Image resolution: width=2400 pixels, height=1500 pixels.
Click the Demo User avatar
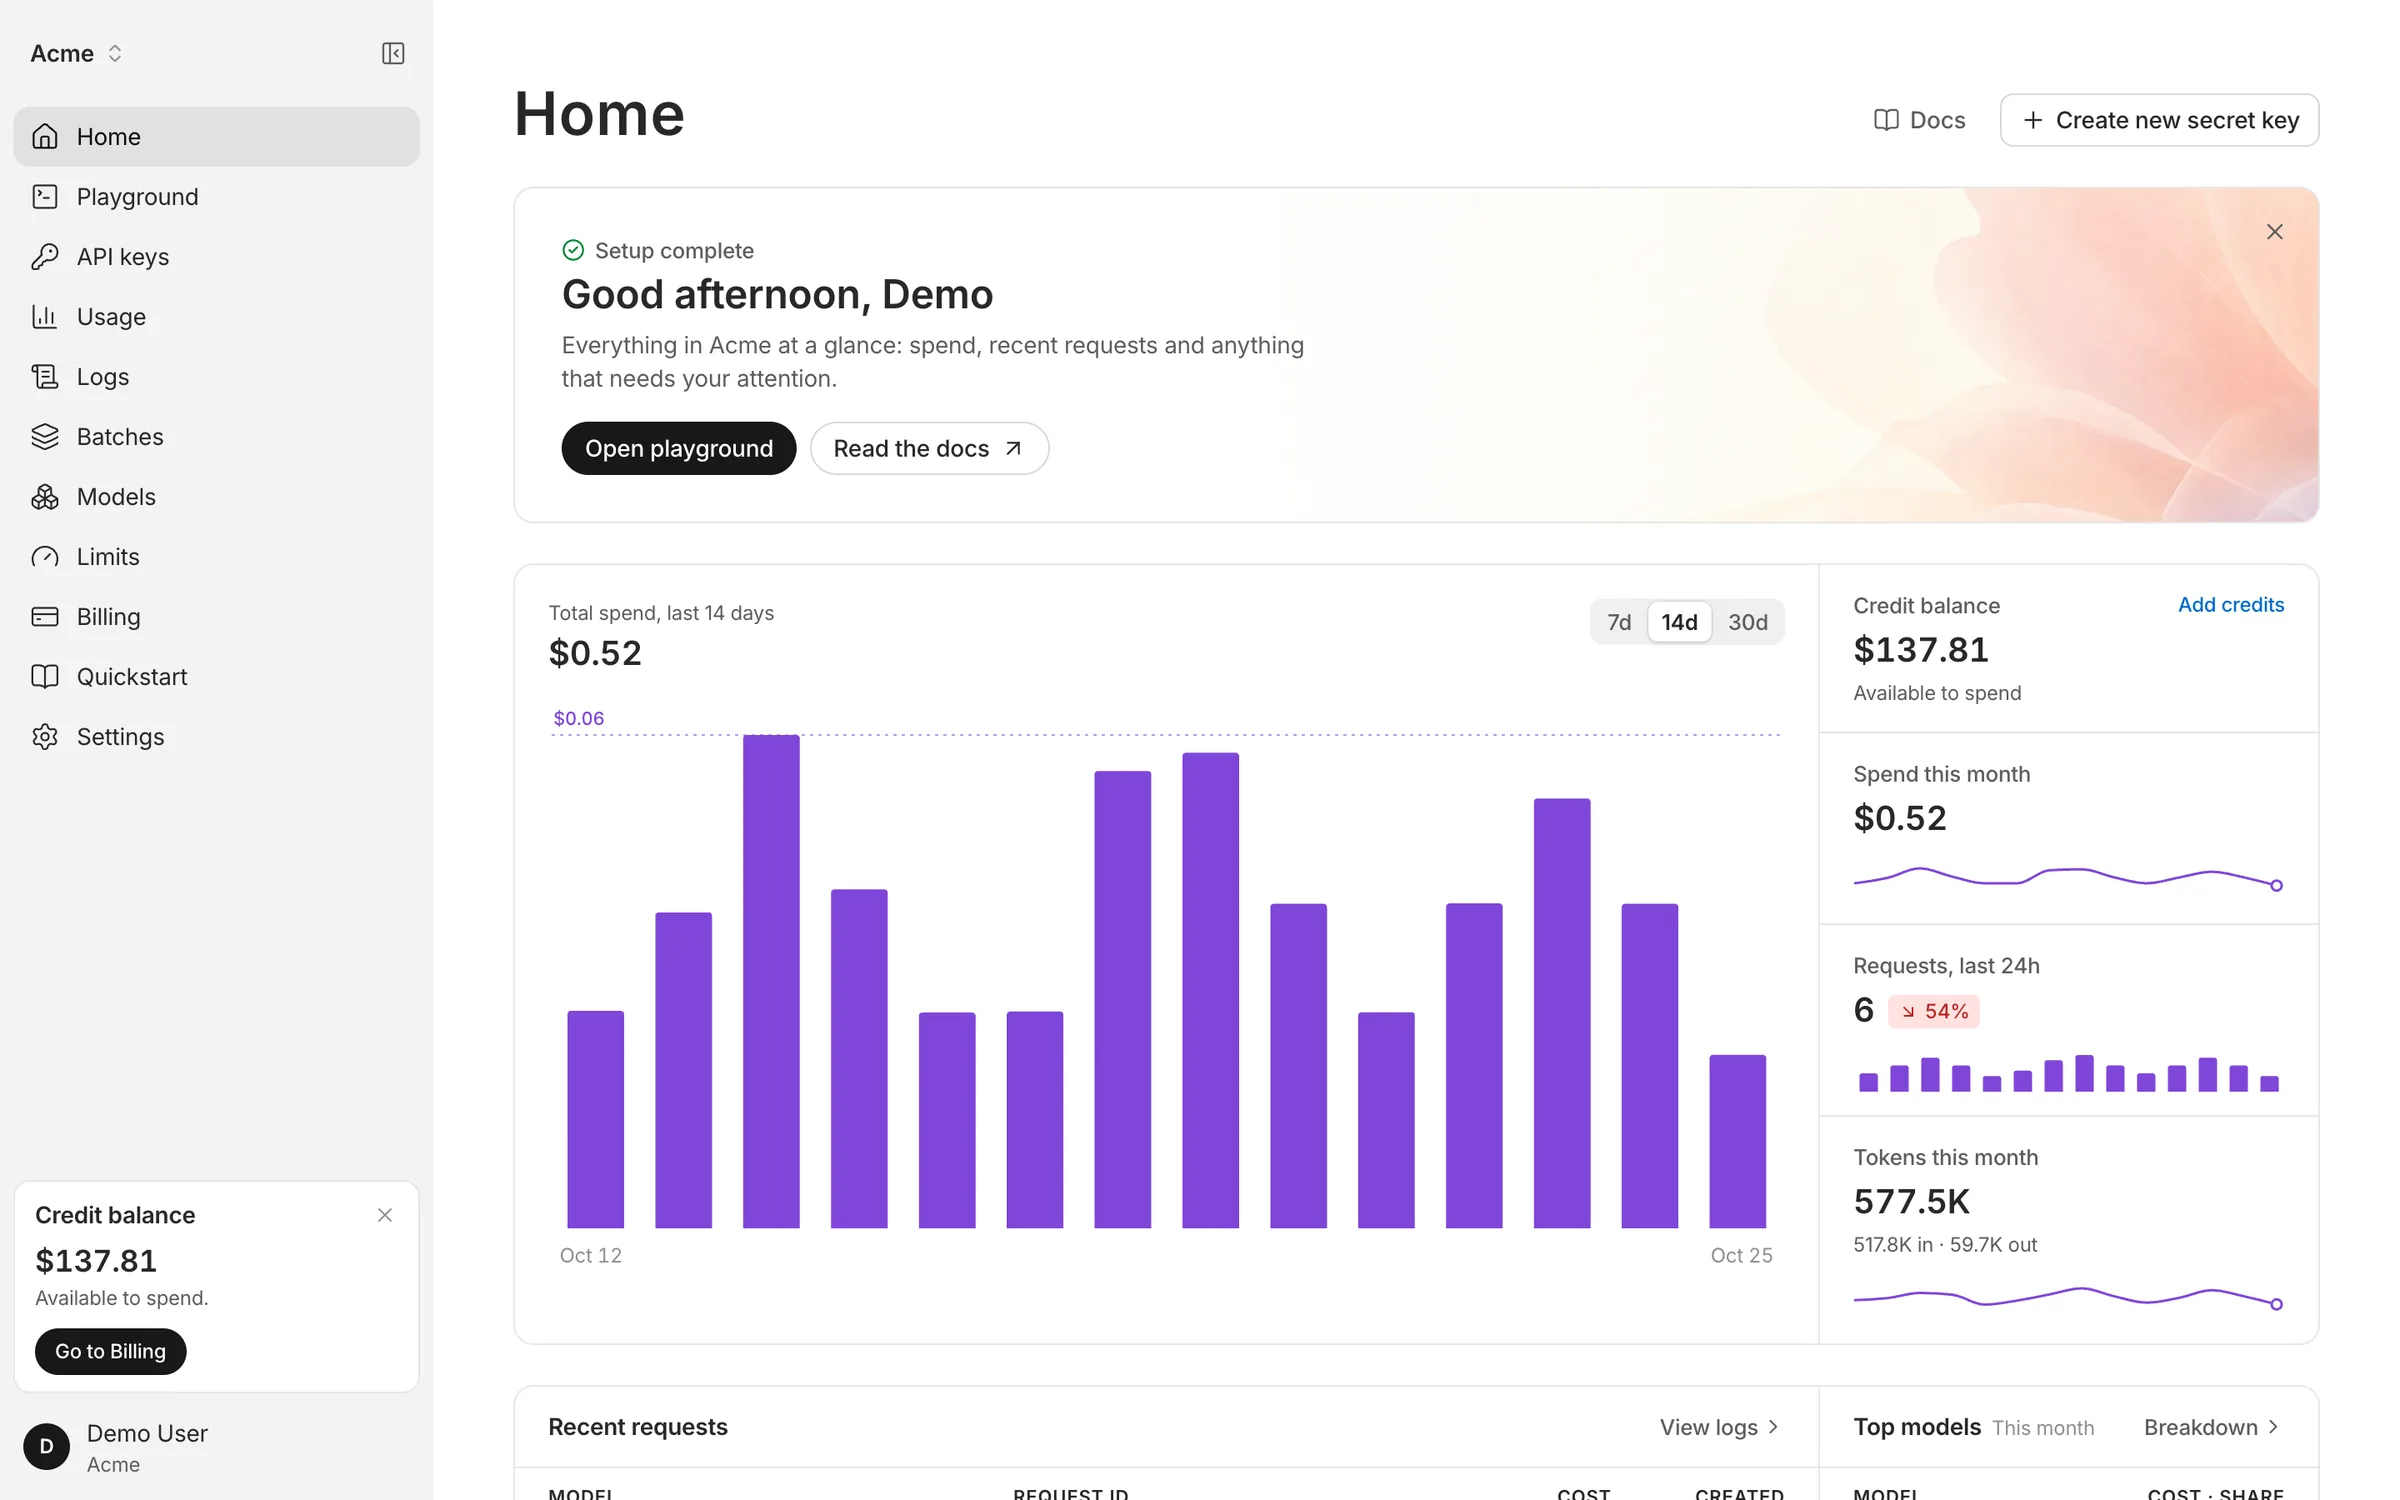click(46, 1446)
